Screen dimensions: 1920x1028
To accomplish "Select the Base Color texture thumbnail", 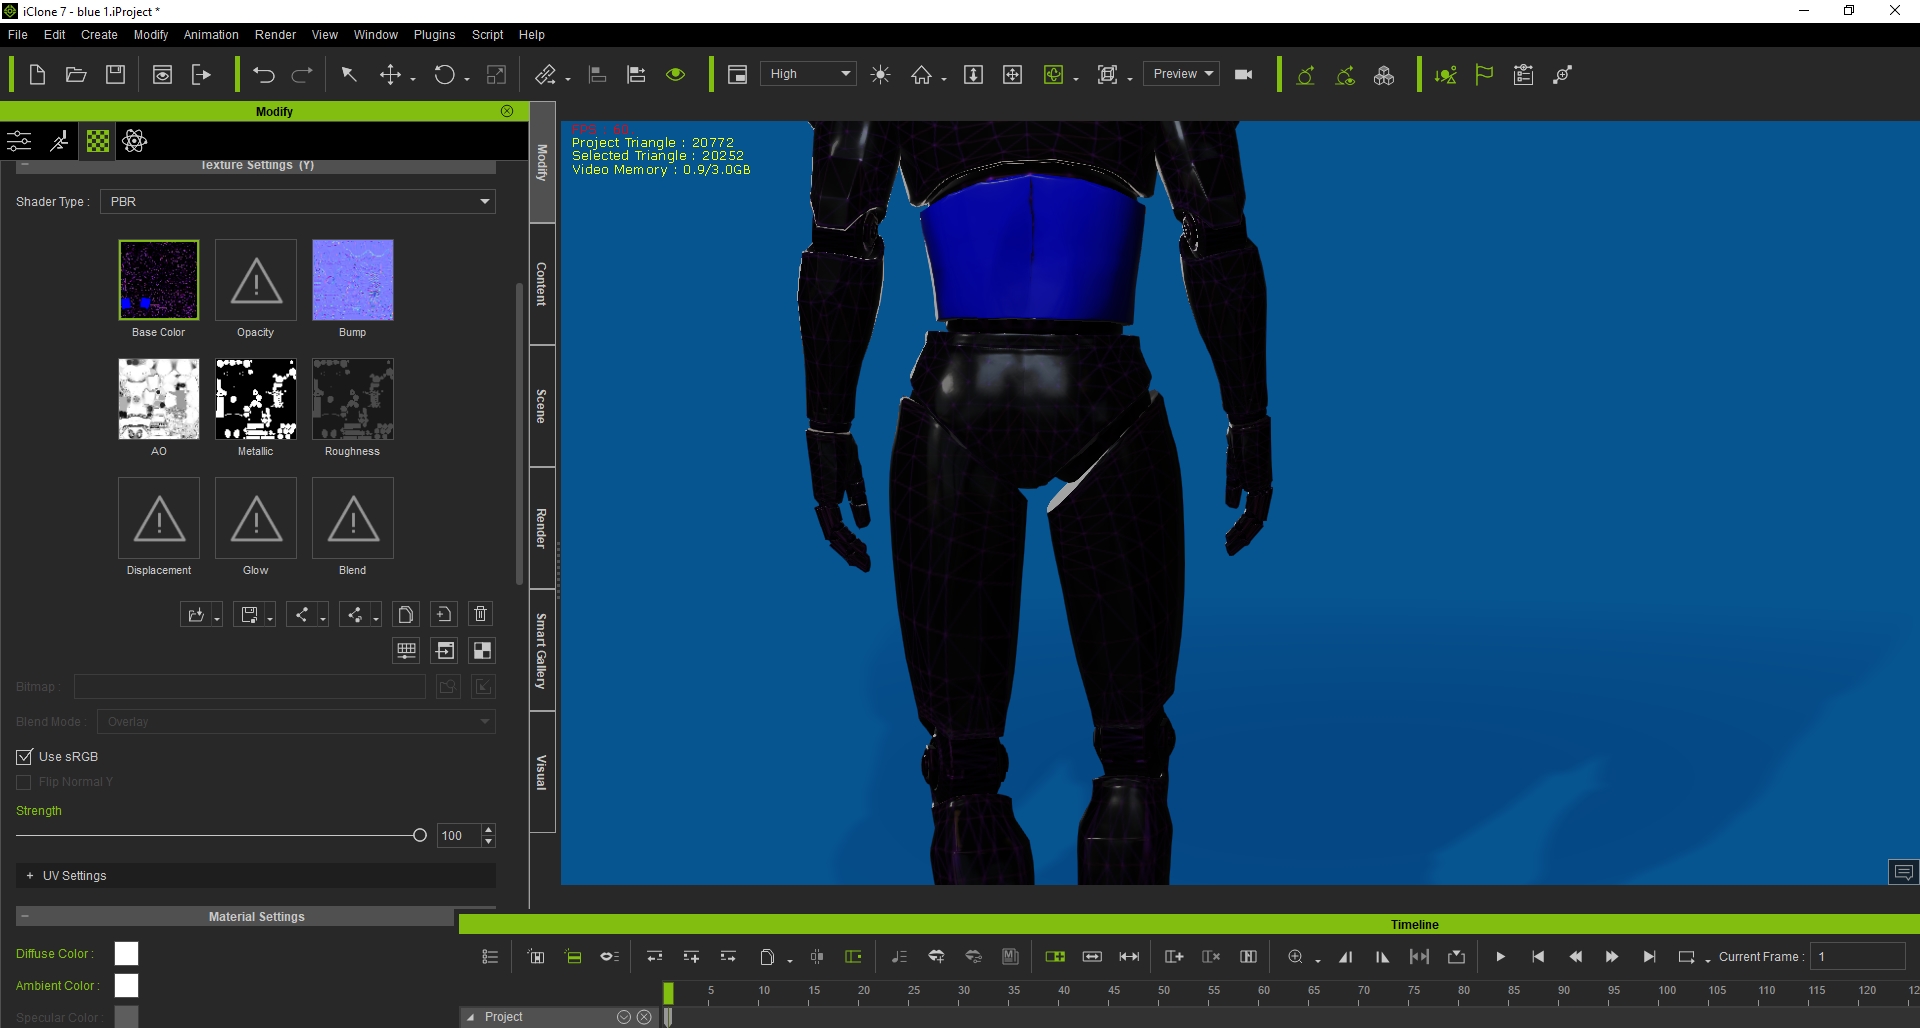I will tap(159, 280).
